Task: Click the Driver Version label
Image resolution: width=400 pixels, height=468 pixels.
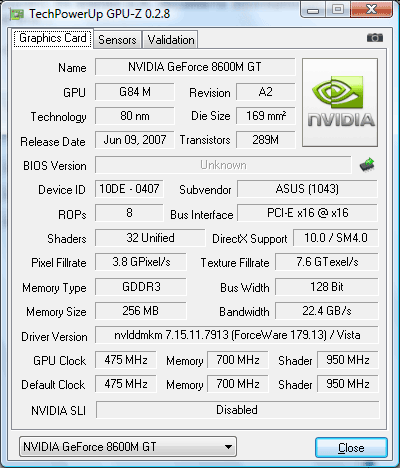Action: click(54, 337)
